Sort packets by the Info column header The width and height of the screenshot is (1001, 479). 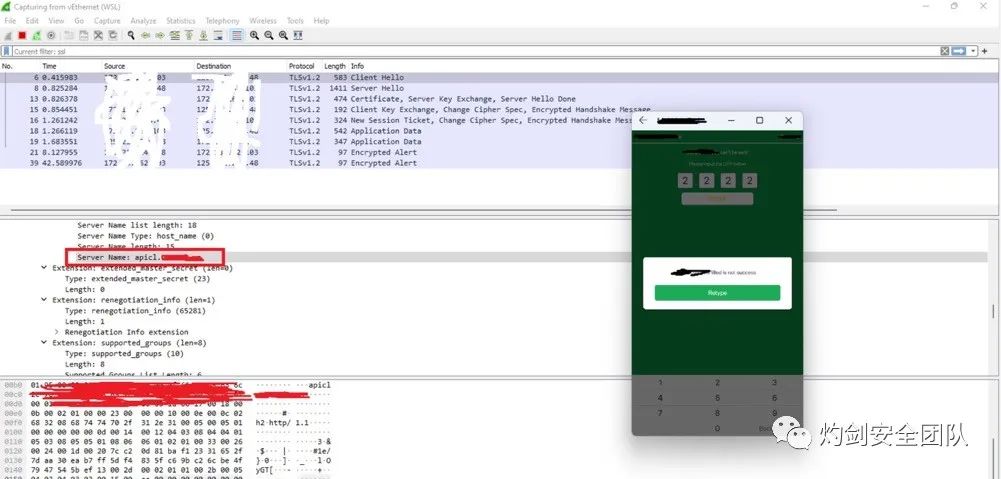pyautogui.click(x=358, y=66)
